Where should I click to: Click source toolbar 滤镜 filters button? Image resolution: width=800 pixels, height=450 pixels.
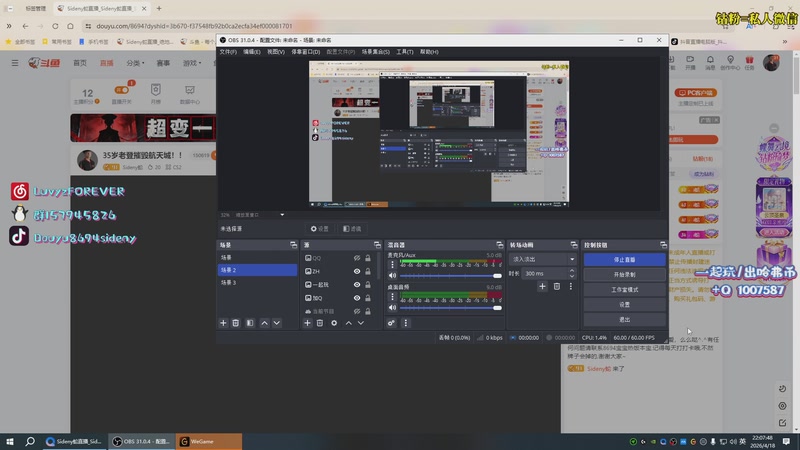[352, 229]
